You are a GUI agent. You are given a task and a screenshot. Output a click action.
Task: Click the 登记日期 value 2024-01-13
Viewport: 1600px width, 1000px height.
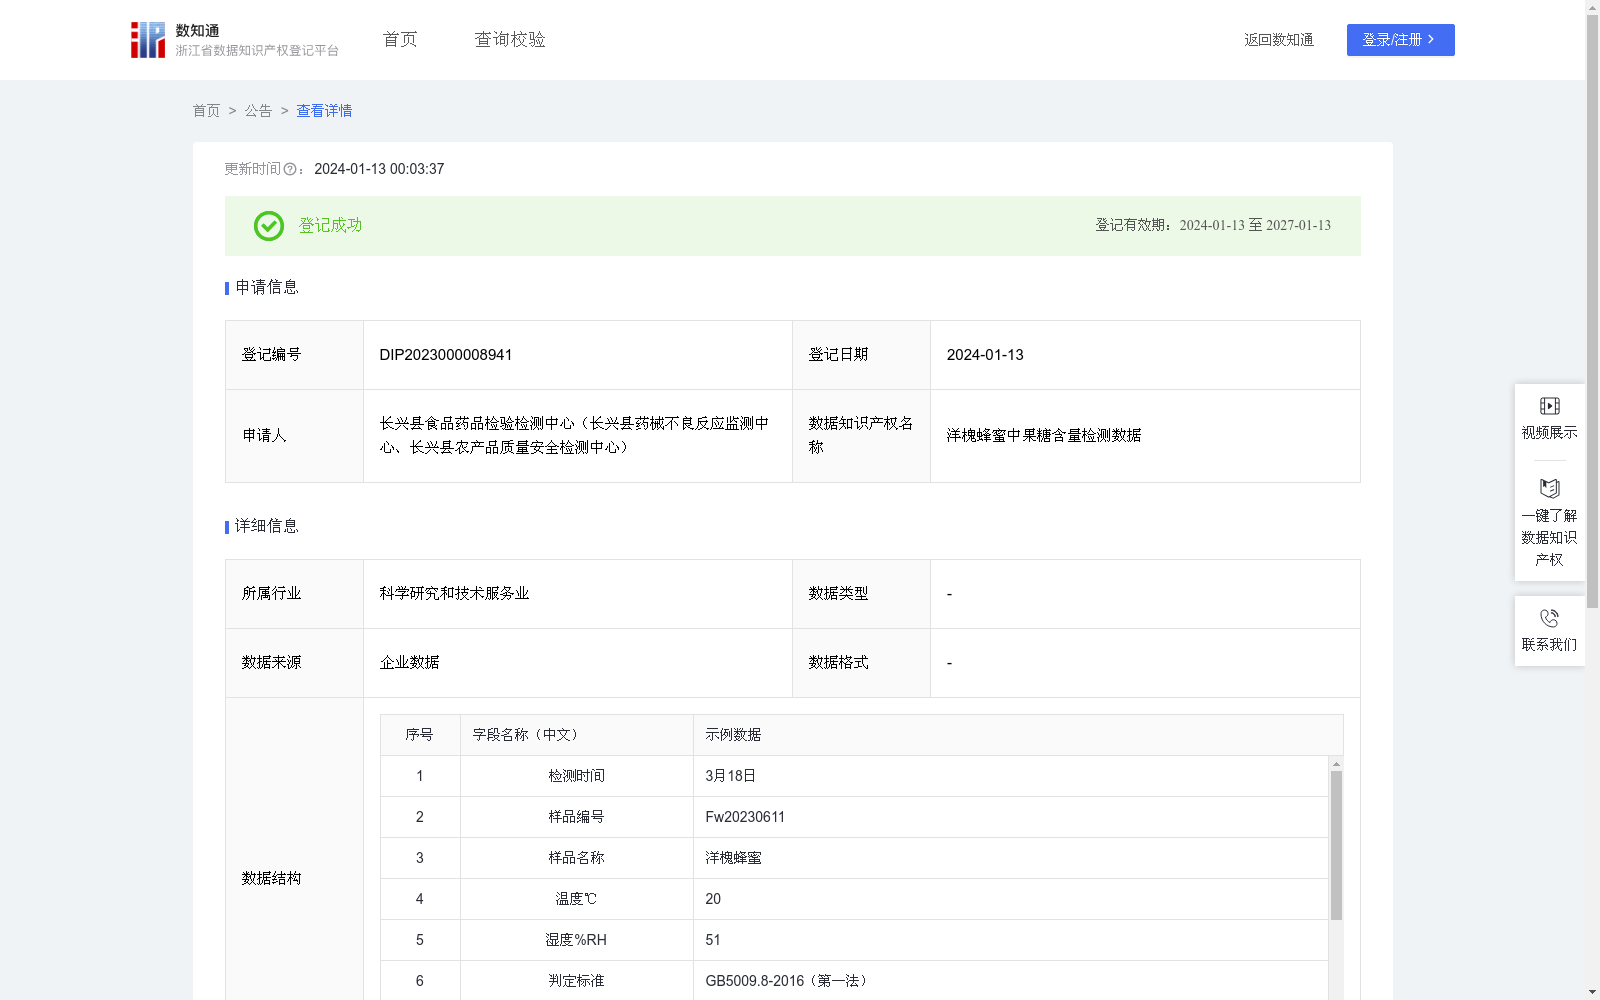tap(985, 355)
